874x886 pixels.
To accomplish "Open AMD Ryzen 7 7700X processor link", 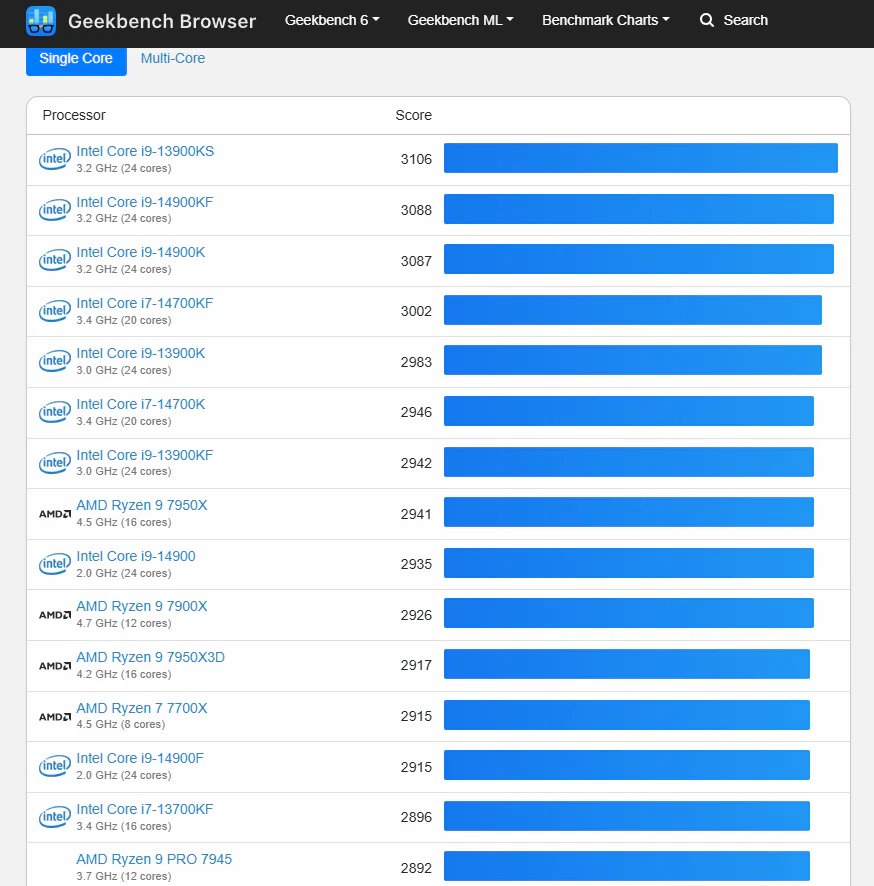I will click(x=142, y=708).
